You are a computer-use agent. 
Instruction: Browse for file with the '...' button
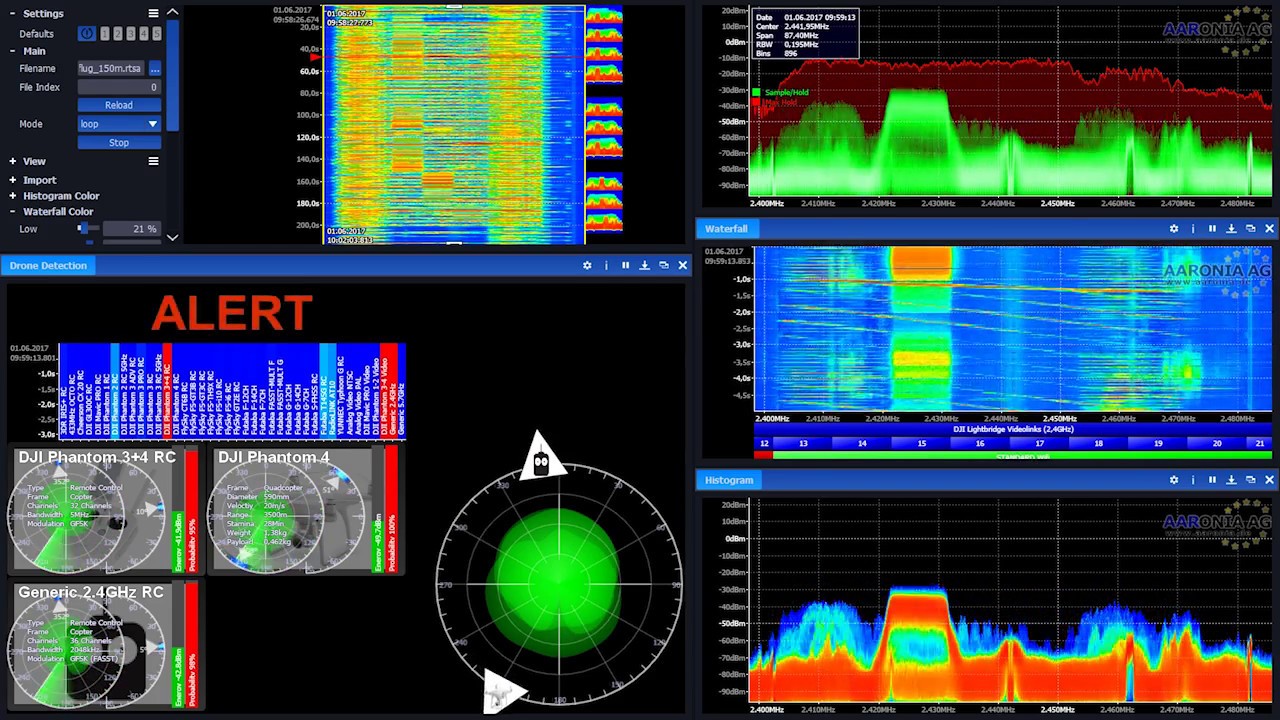pos(155,69)
